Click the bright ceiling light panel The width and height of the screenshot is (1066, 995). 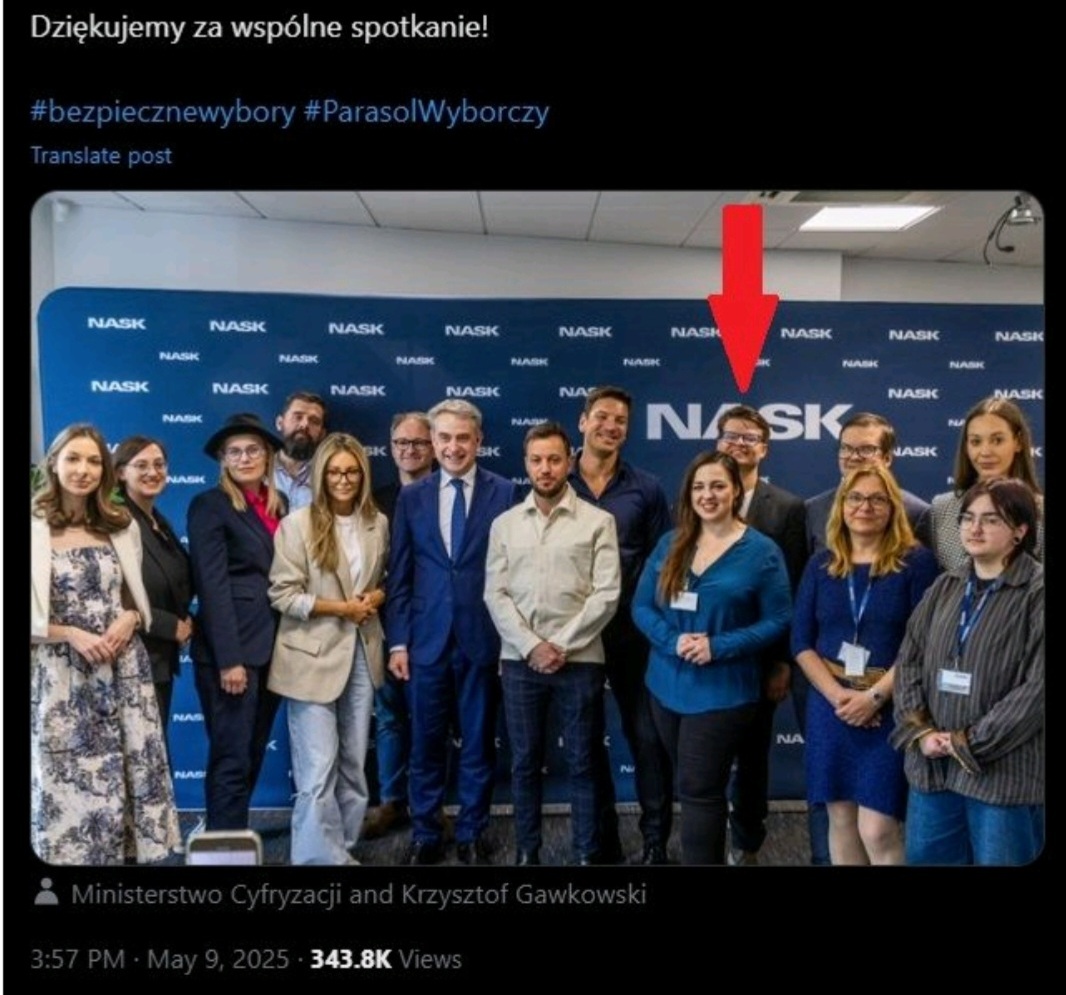click(872, 219)
